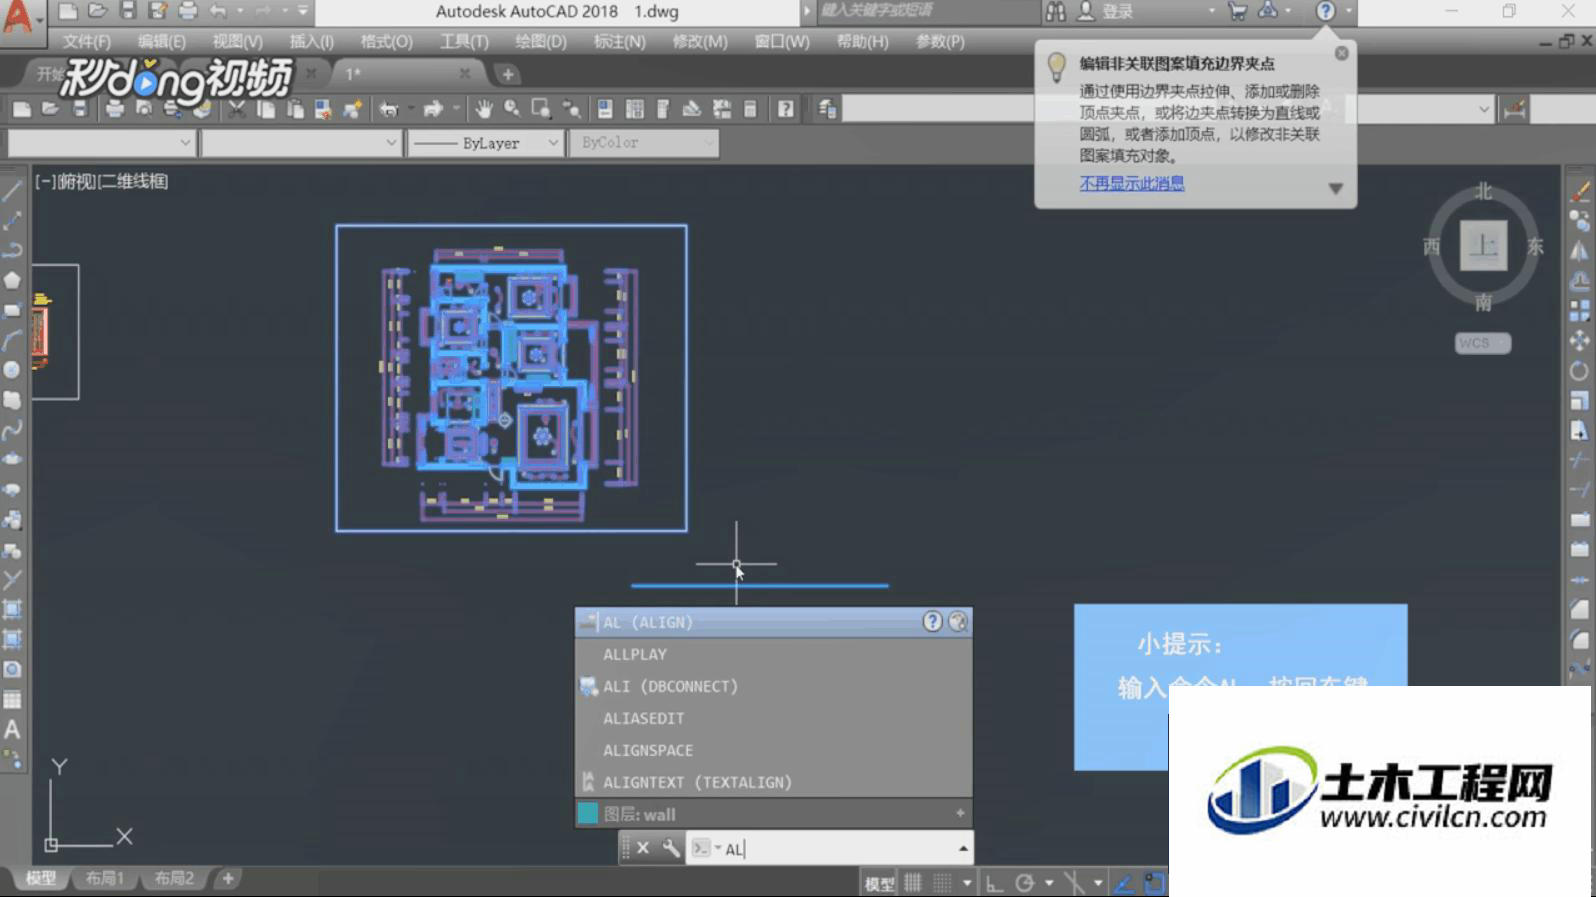Click the 上 face of the ViewCube
The image size is (1596, 897).
pyautogui.click(x=1483, y=246)
